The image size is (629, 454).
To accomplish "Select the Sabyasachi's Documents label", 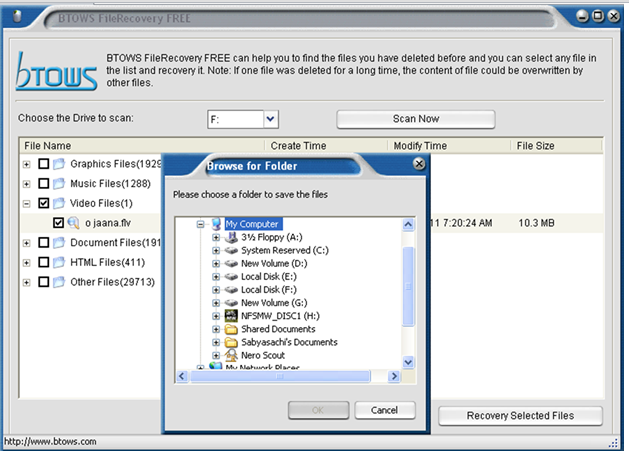I will (289, 342).
